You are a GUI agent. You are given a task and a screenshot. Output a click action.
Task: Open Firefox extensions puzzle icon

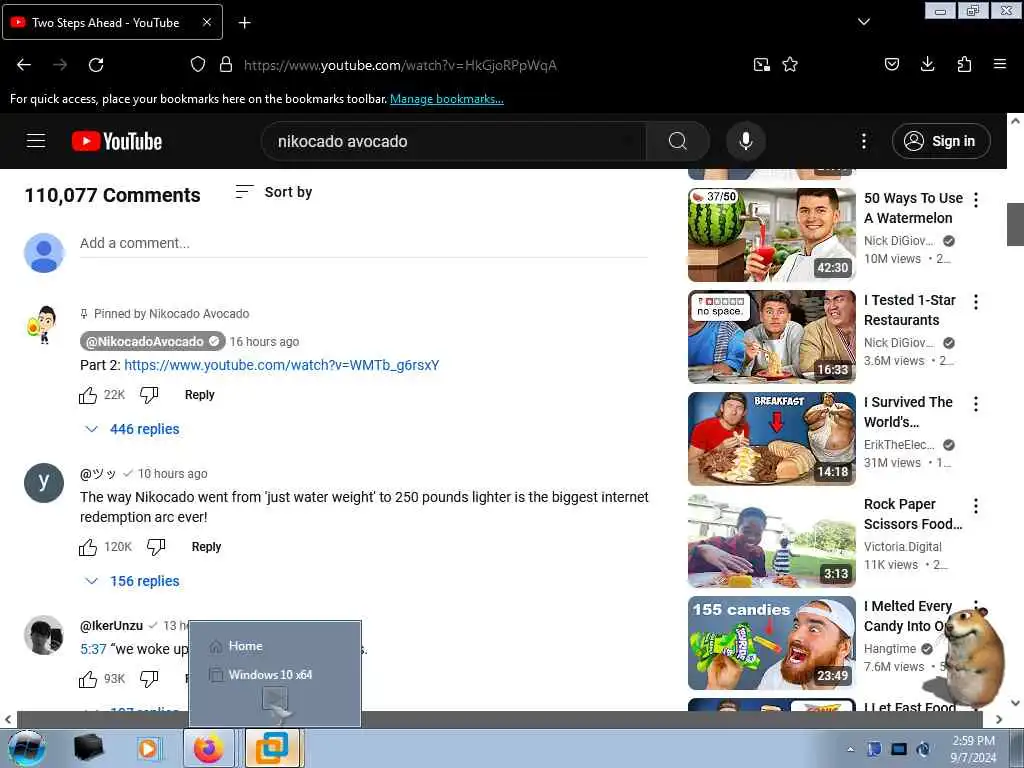coord(964,64)
